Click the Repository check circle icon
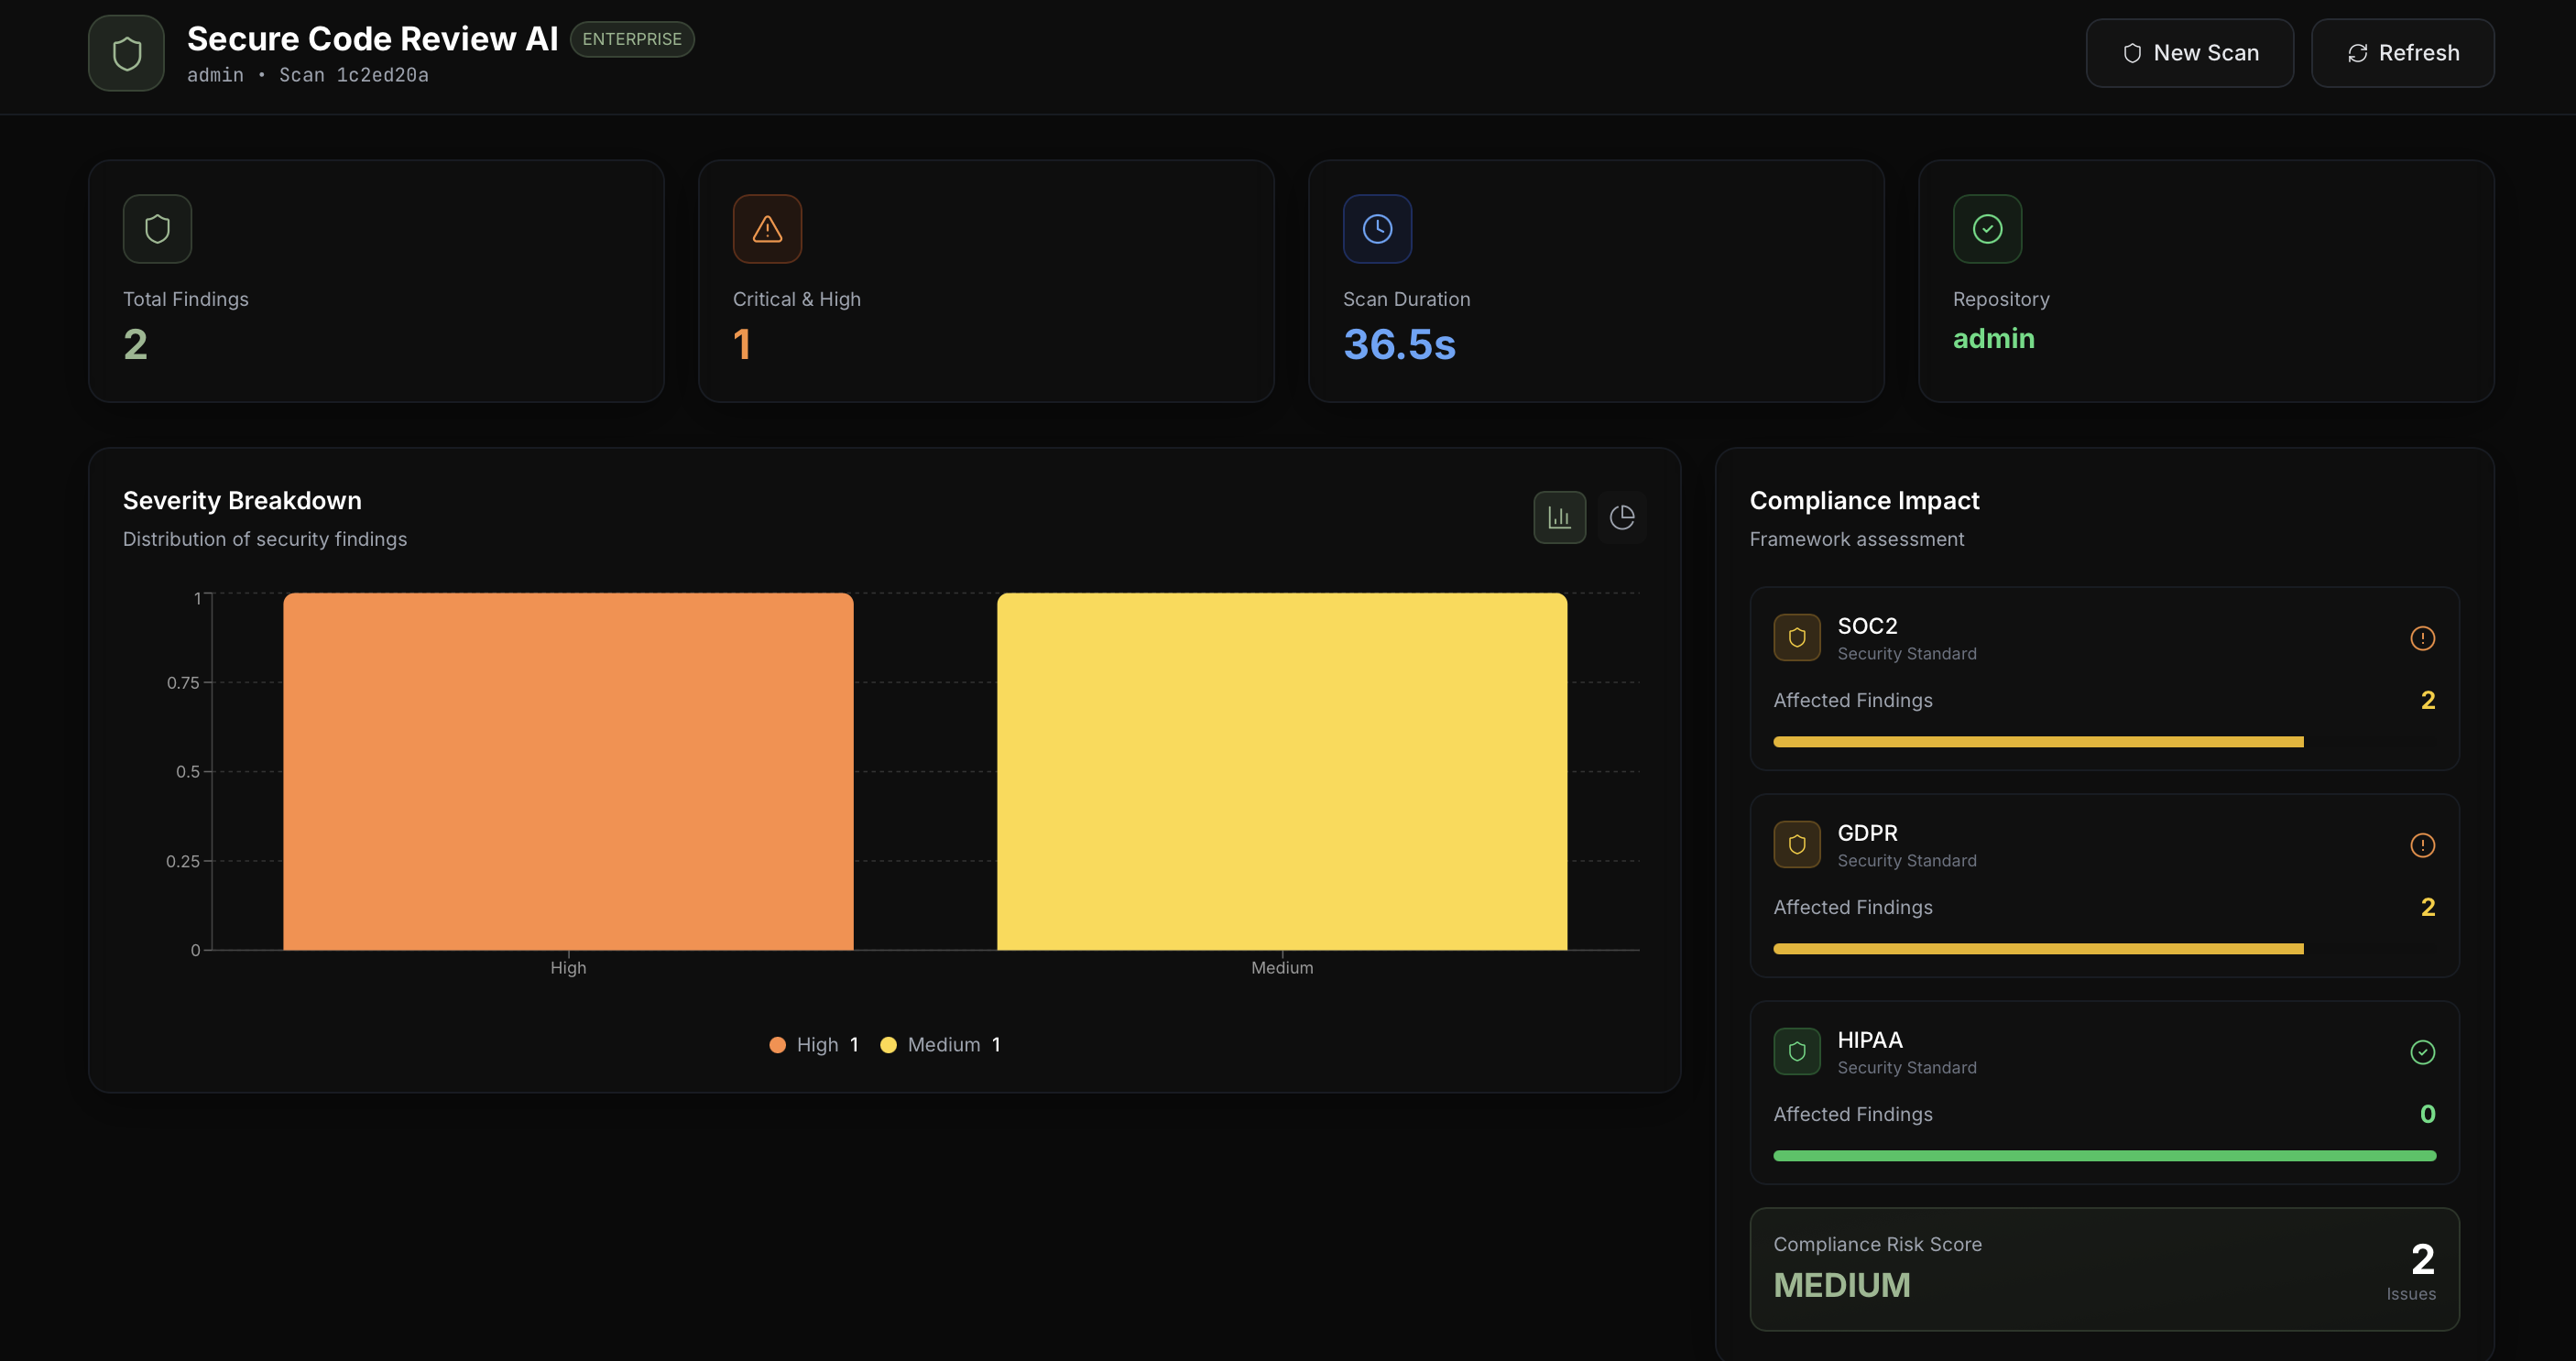 (1987, 229)
